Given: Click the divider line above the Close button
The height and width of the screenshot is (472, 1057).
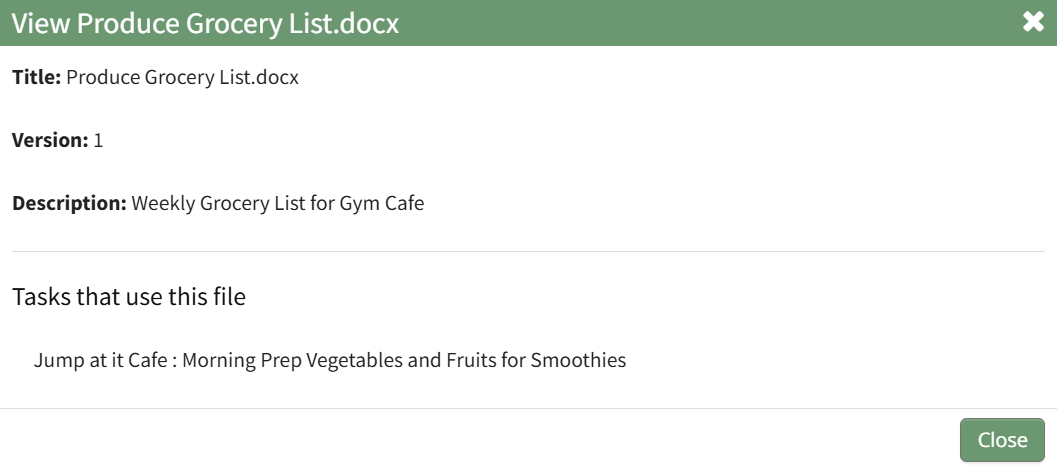Looking at the screenshot, I should coord(528,408).
